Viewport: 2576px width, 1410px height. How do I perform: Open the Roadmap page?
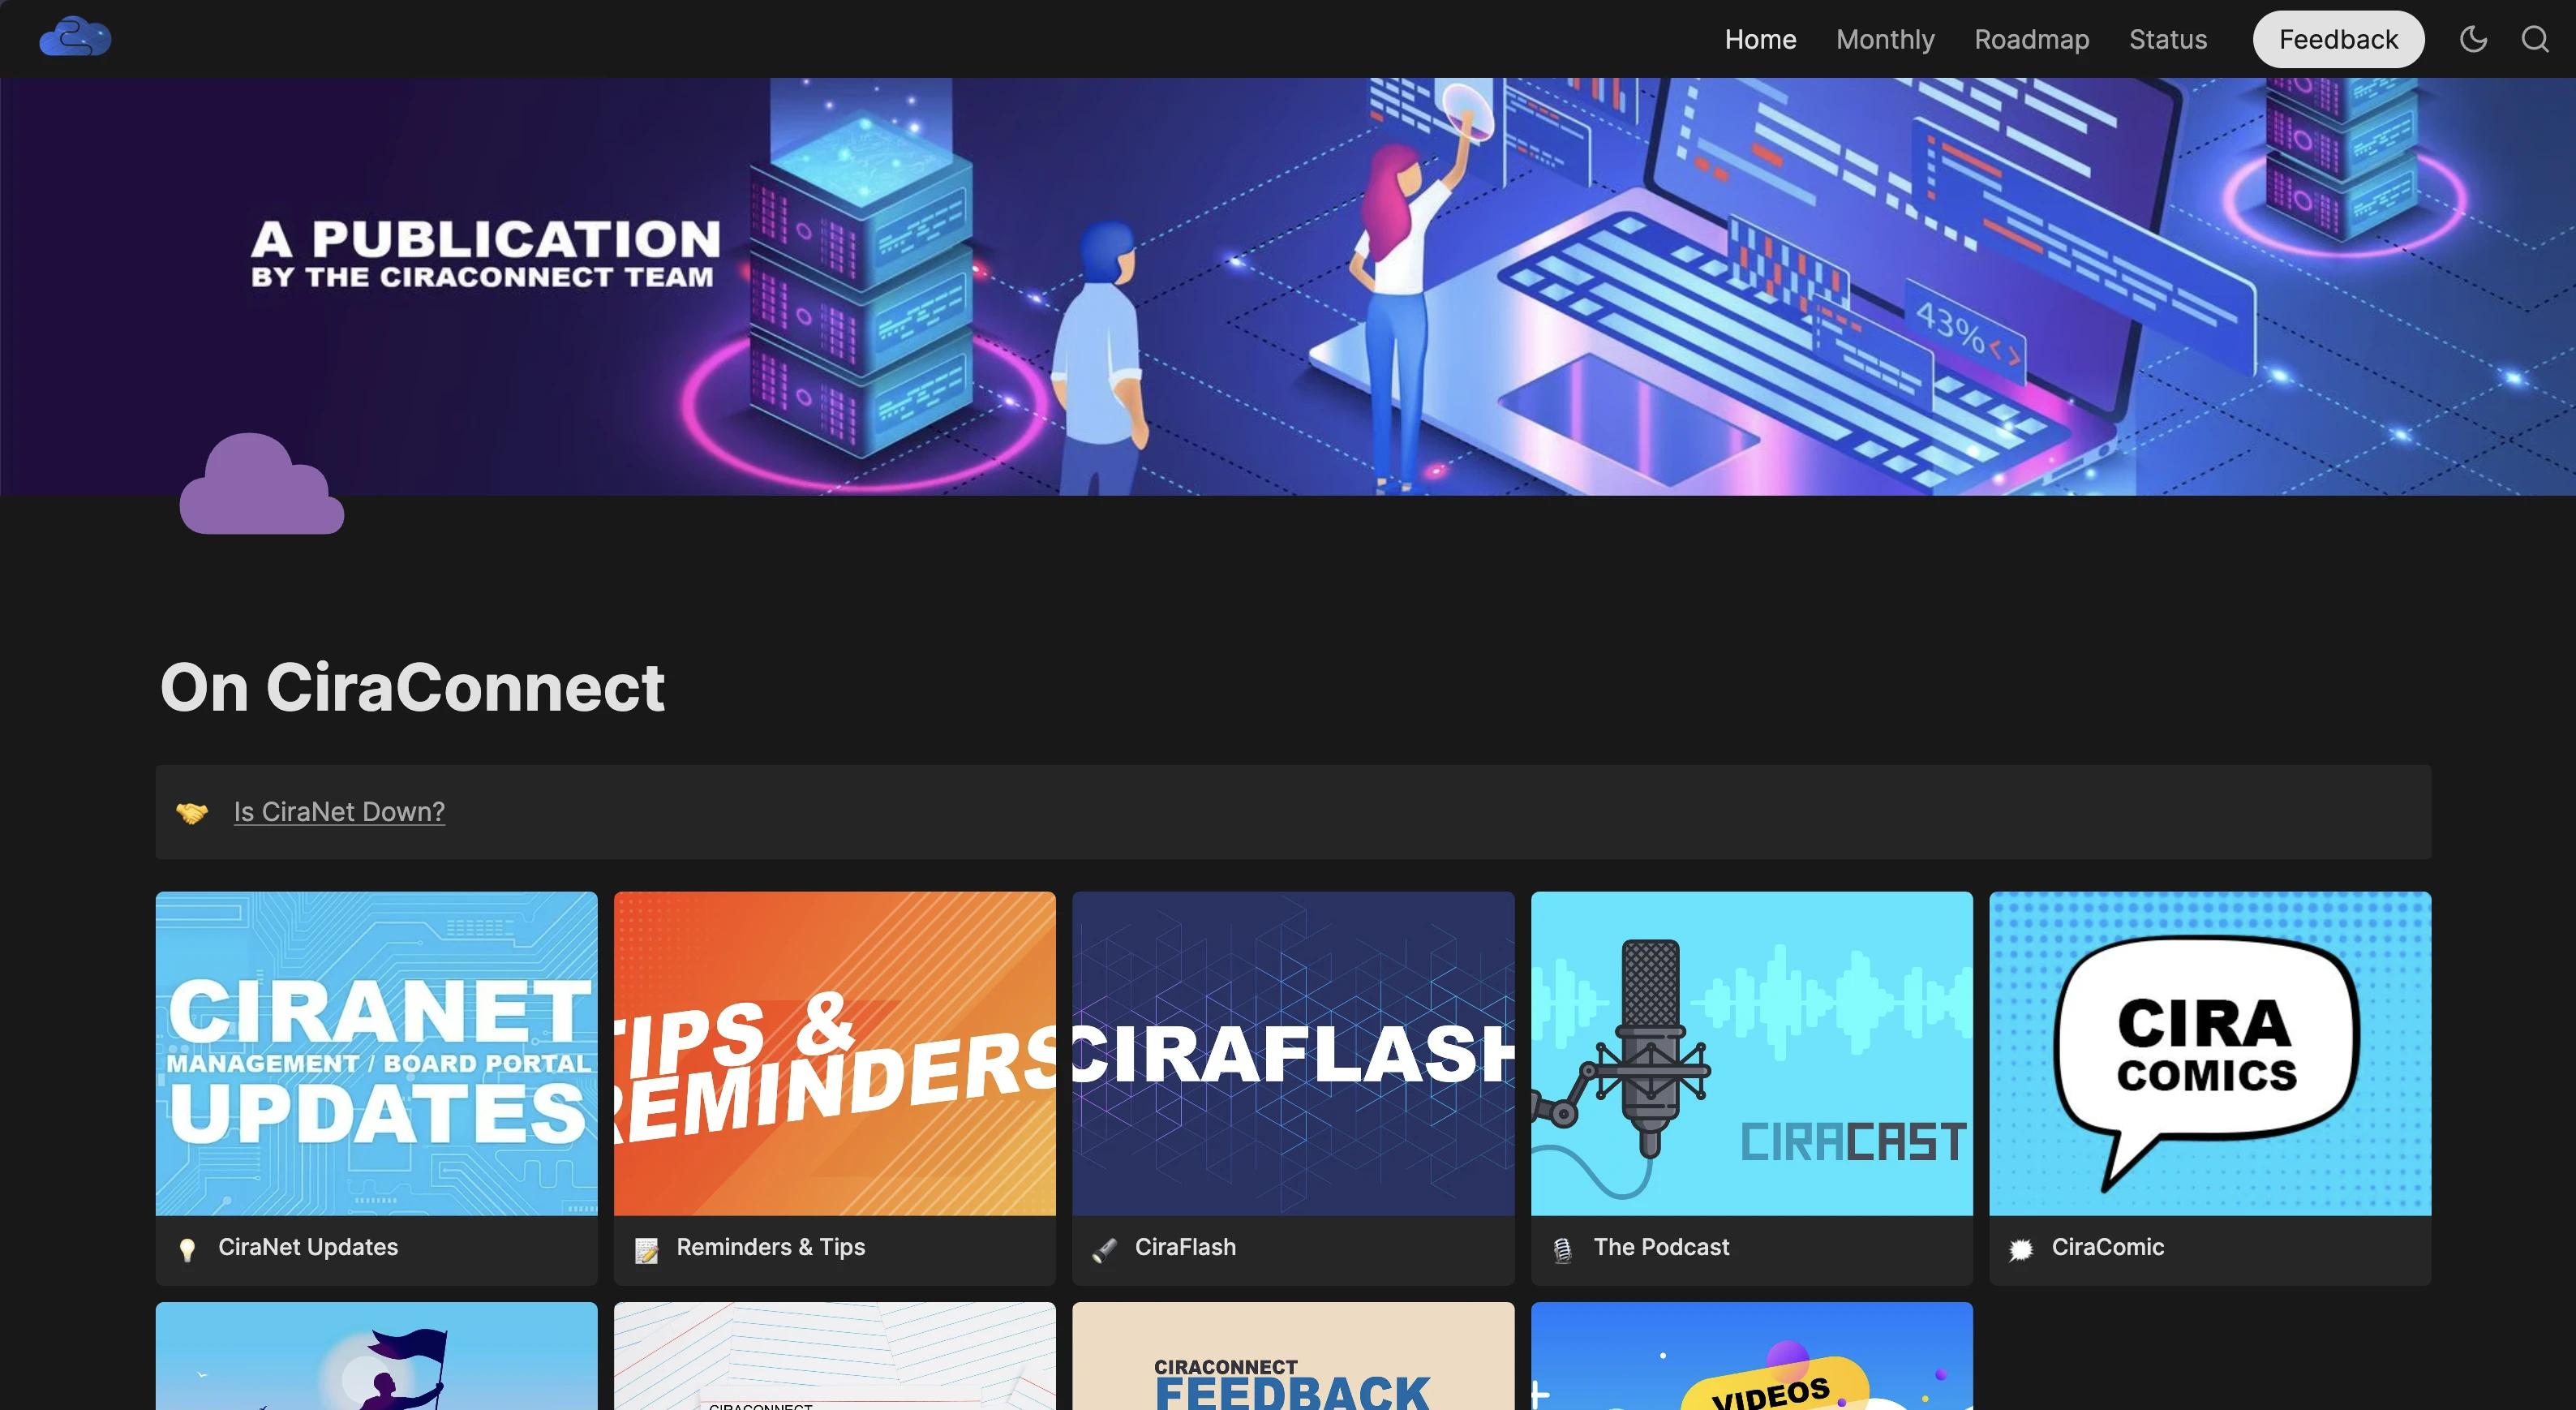2031,39
